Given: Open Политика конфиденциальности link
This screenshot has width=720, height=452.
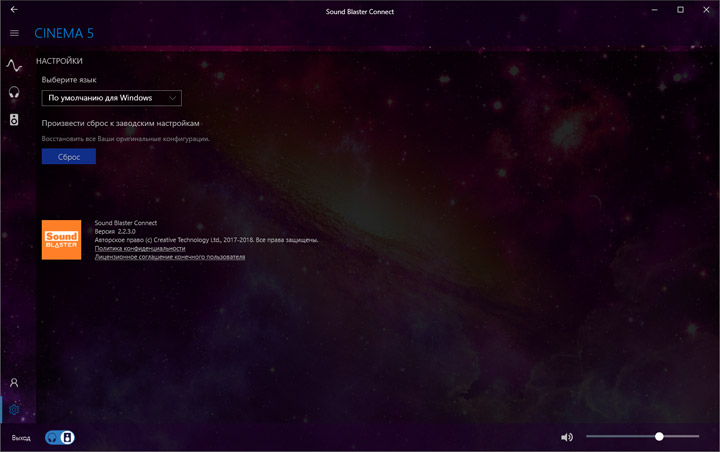Looking at the screenshot, I should pyautogui.click(x=140, y=249).
